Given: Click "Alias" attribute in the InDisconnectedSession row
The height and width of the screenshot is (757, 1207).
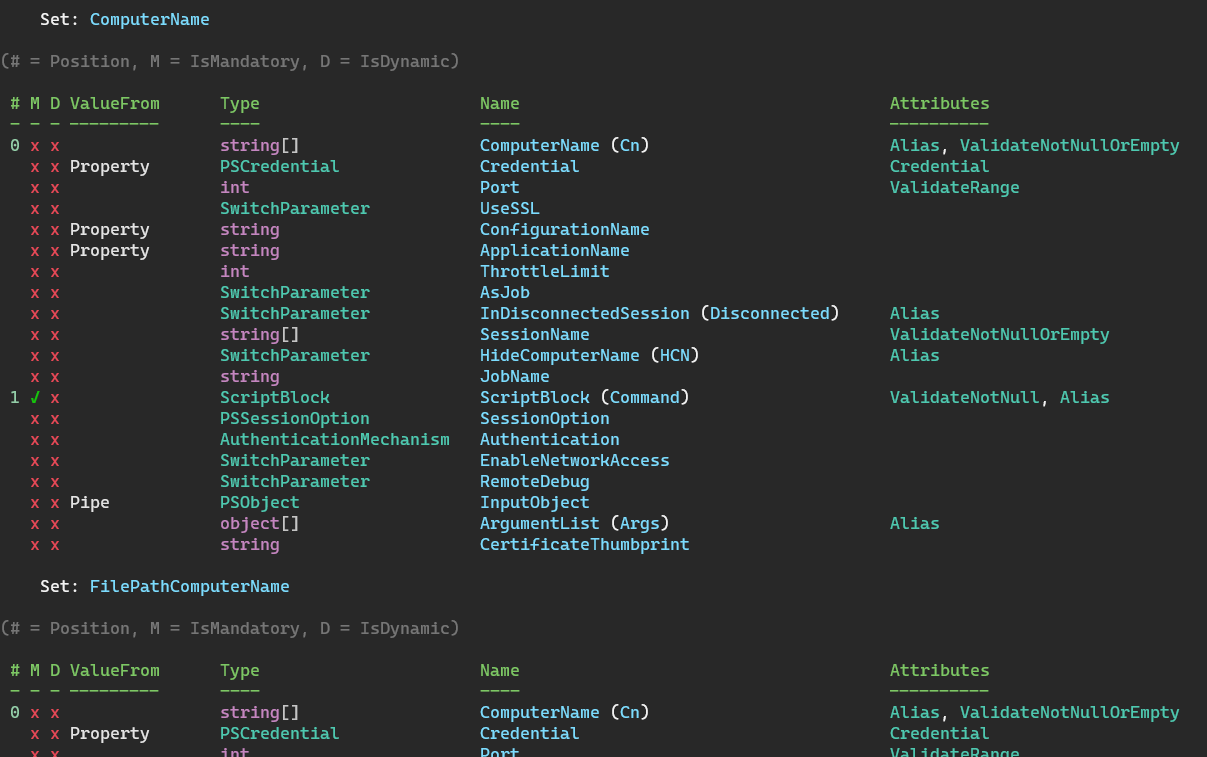Looking at the screenshot, I should [x=915, y=313].
